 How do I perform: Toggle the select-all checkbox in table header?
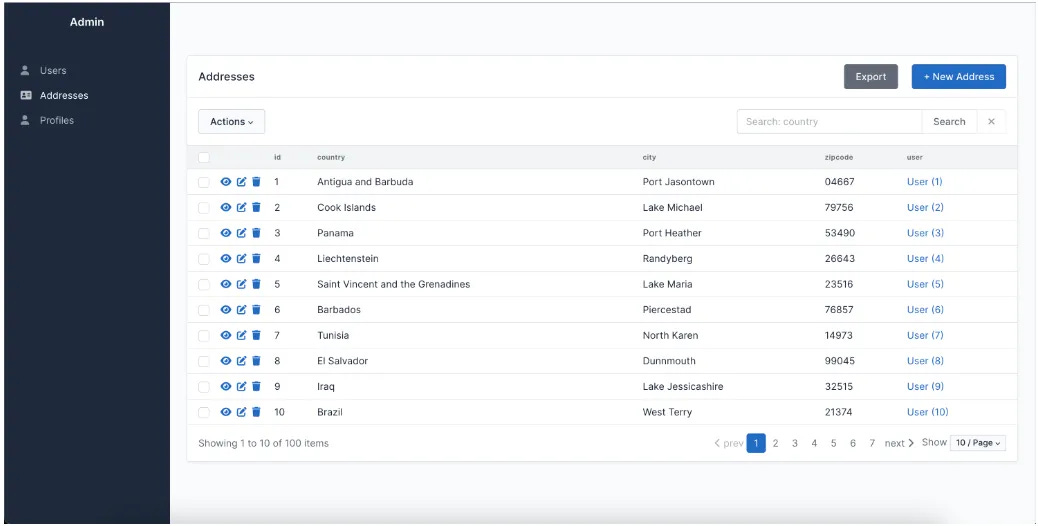[x=204, y=157]
